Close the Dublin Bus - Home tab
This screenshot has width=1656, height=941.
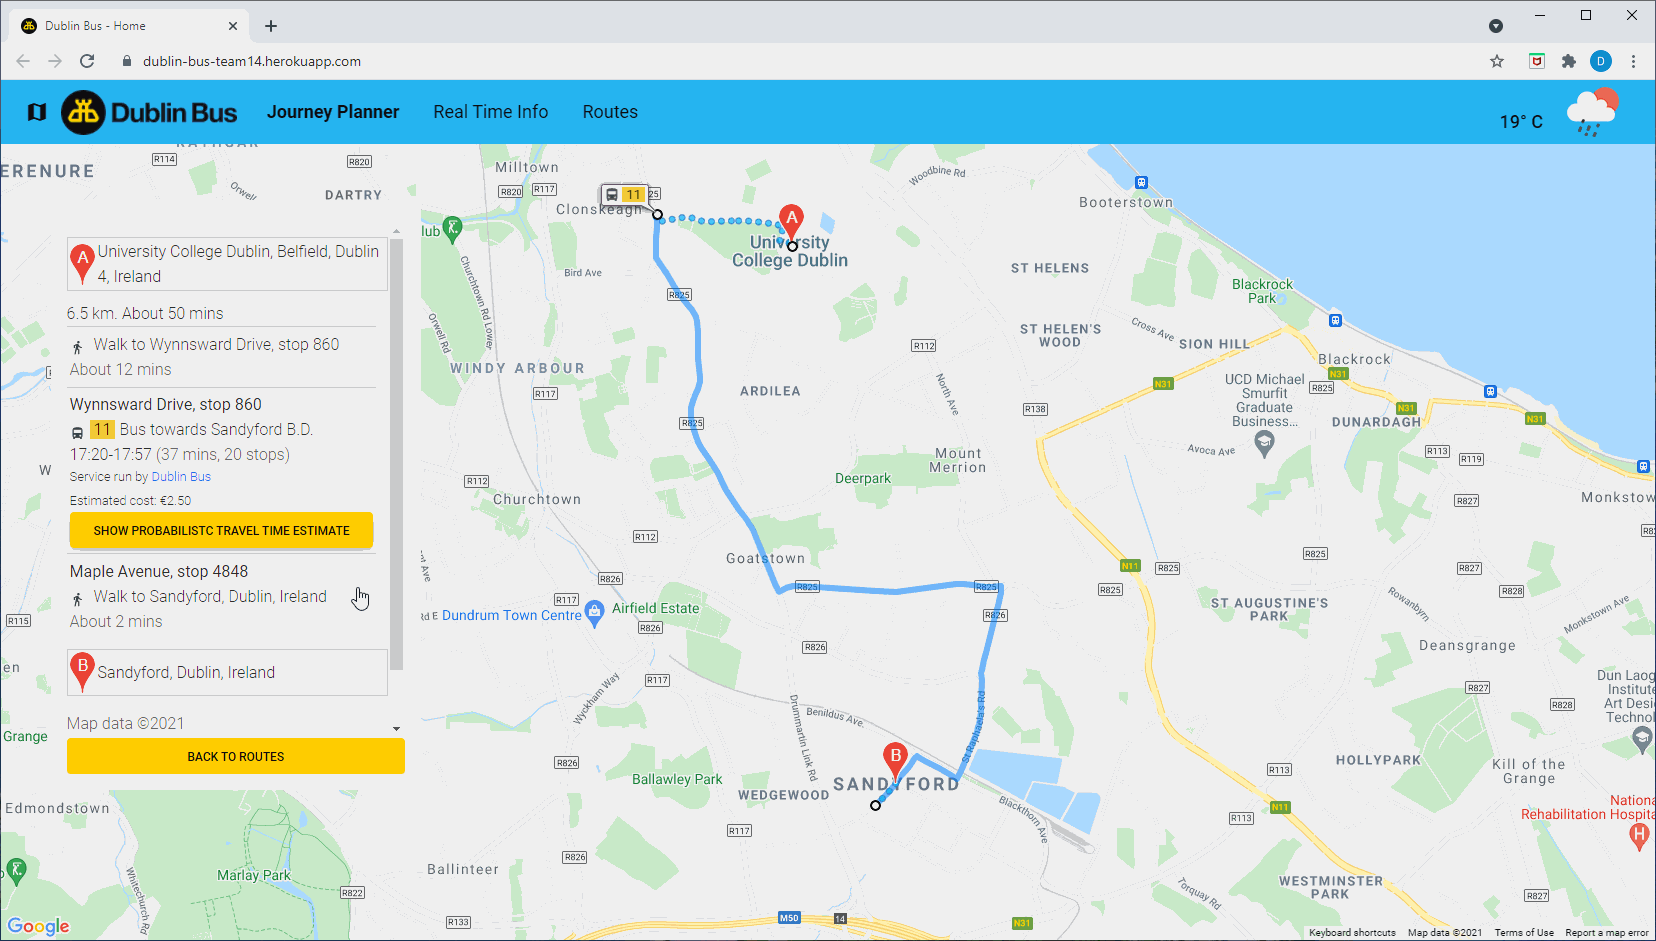[x=233, y=26]
